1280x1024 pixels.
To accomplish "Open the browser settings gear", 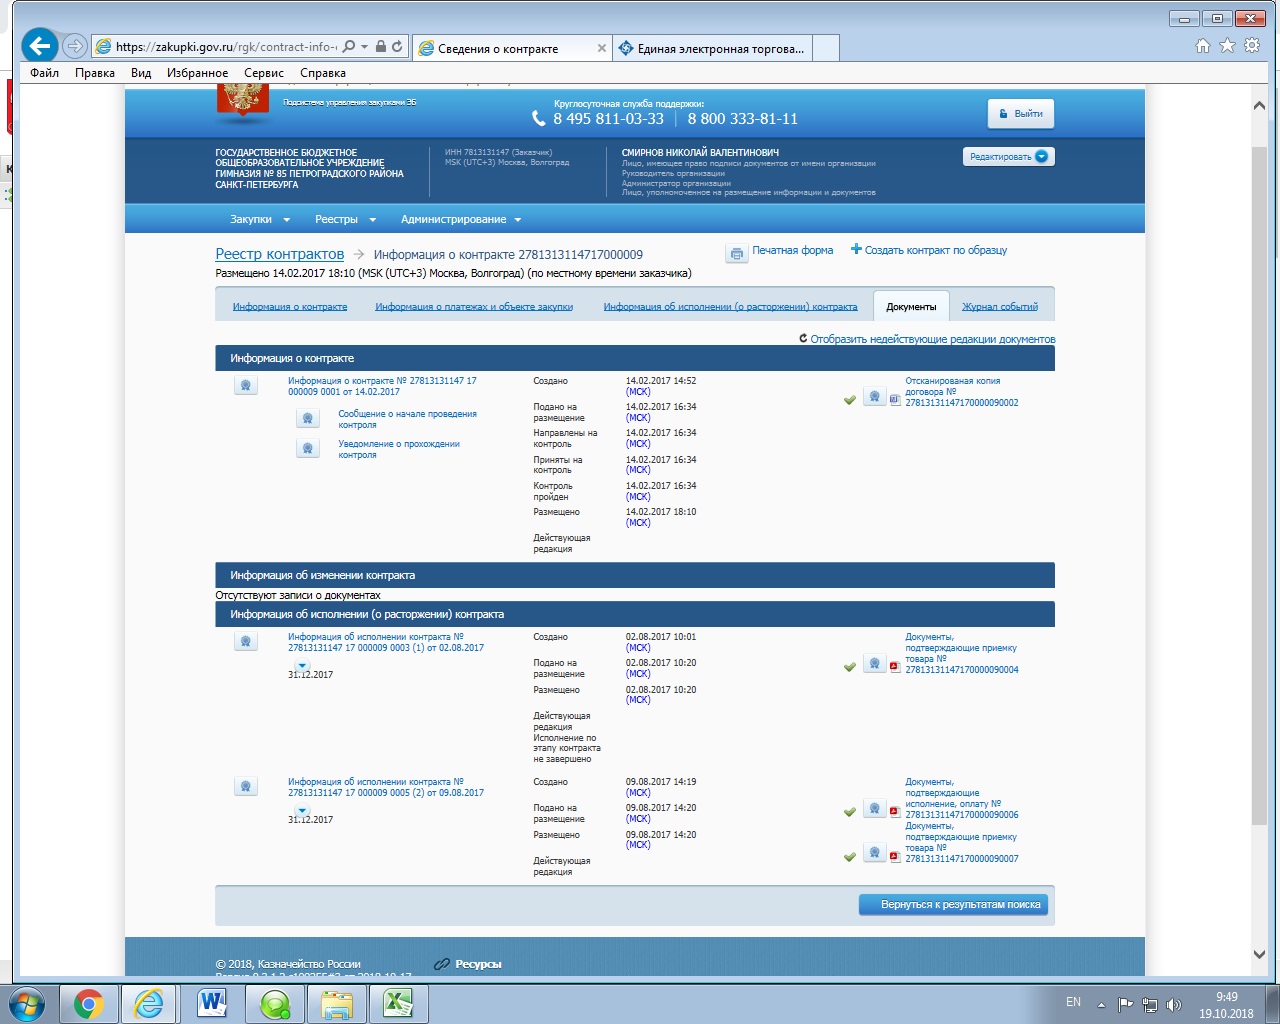I will point(1252,46).
